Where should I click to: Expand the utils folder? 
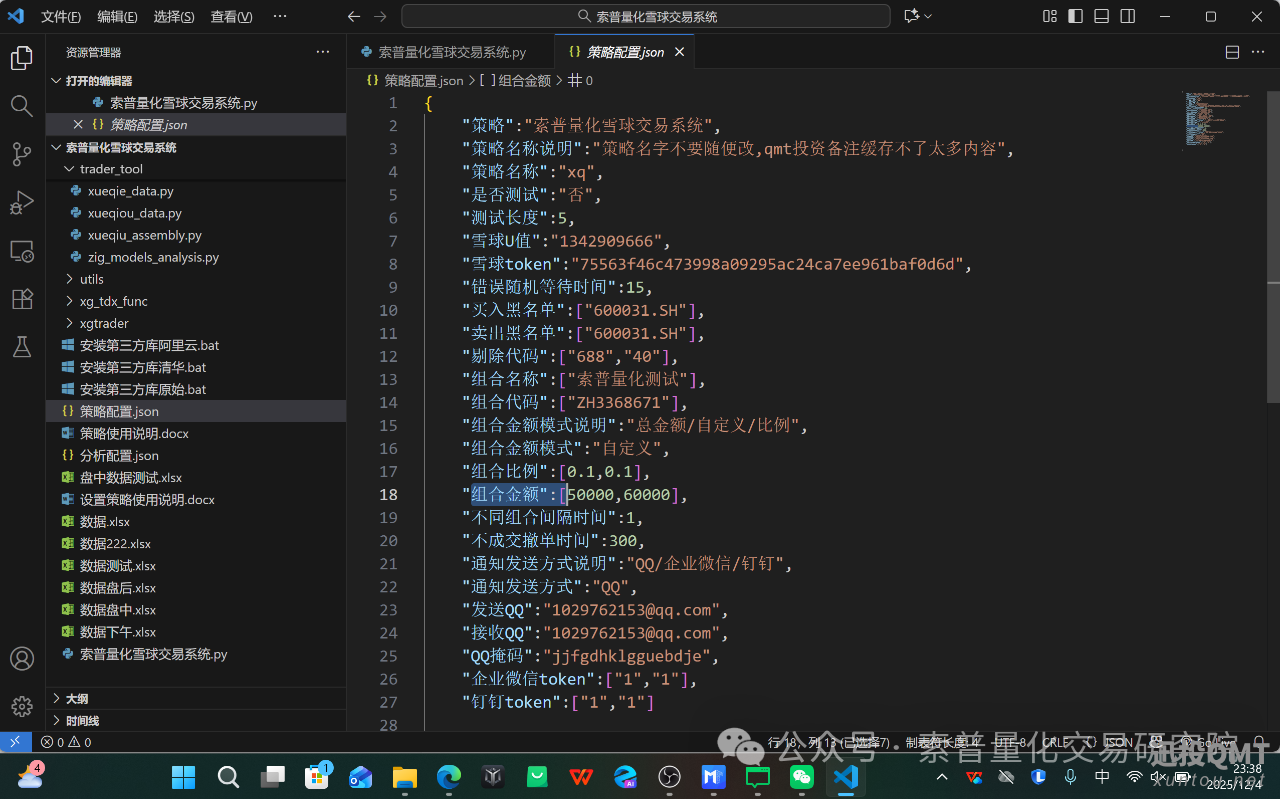click(92, 279)
